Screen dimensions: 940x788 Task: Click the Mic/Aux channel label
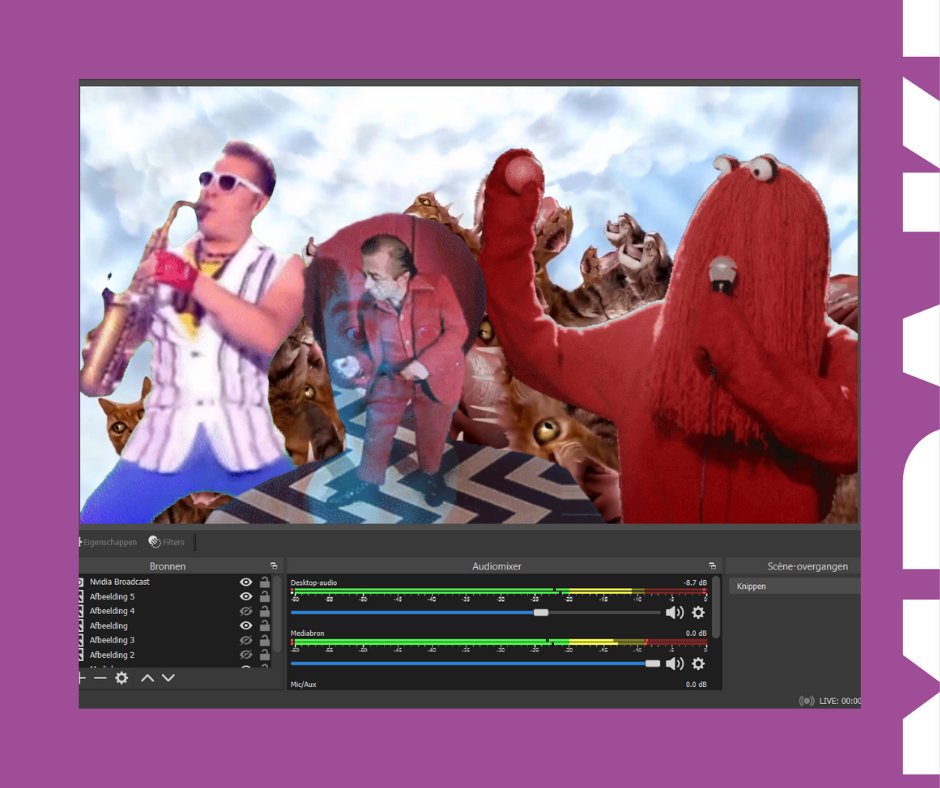pos(303,684)
